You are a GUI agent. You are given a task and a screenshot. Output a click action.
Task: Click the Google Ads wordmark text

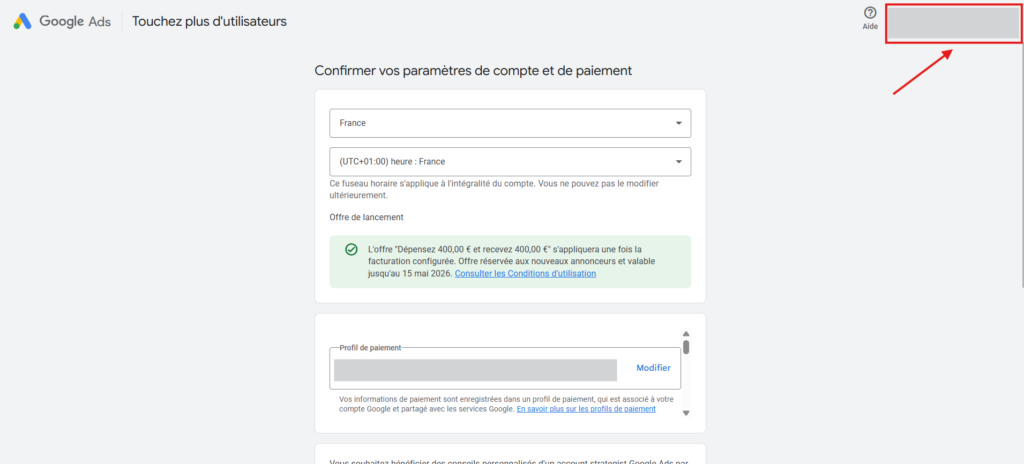click(75, 21)
